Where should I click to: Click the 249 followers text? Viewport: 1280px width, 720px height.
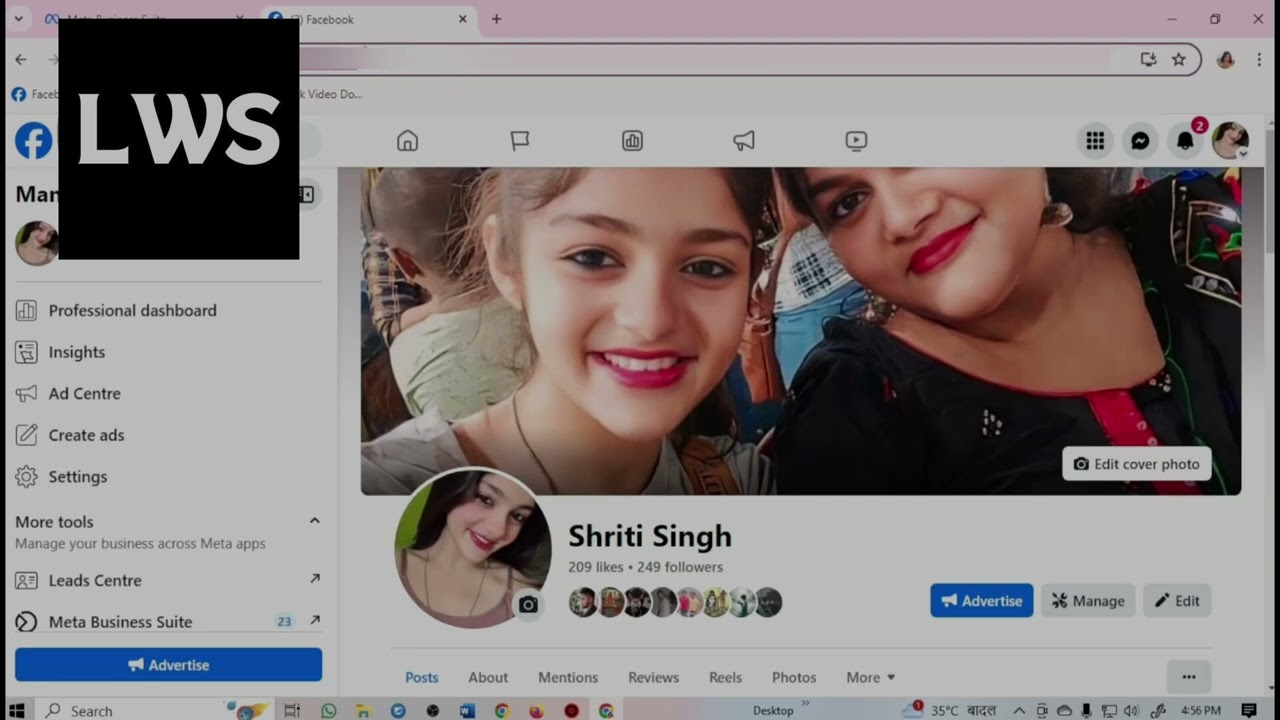[x=680, y=567]
